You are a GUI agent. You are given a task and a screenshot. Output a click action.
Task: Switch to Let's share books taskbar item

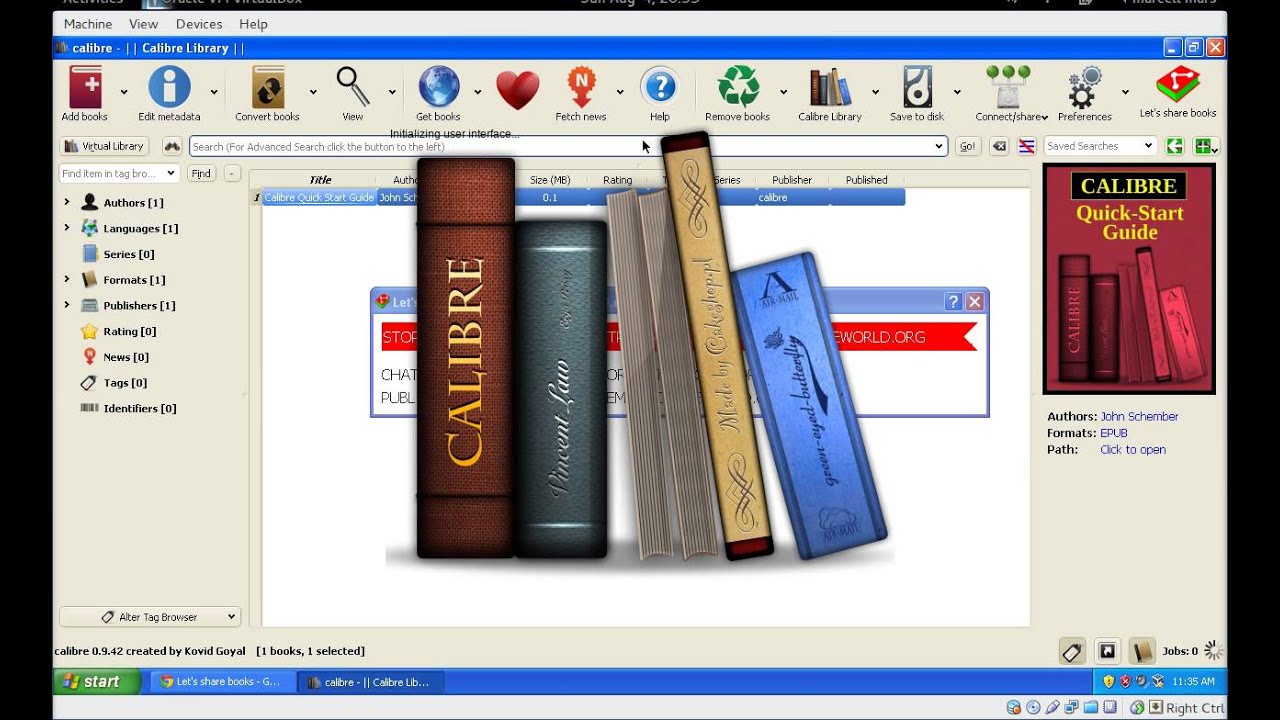223,682
